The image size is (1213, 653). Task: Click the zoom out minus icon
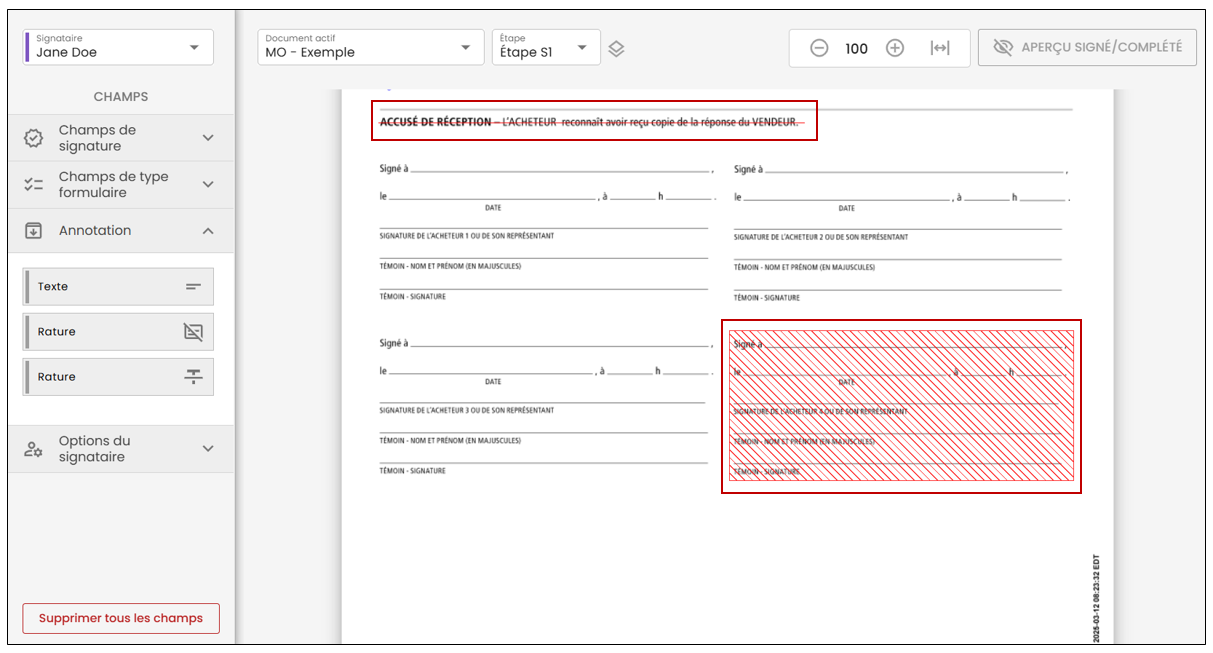[x=819, y=48]
